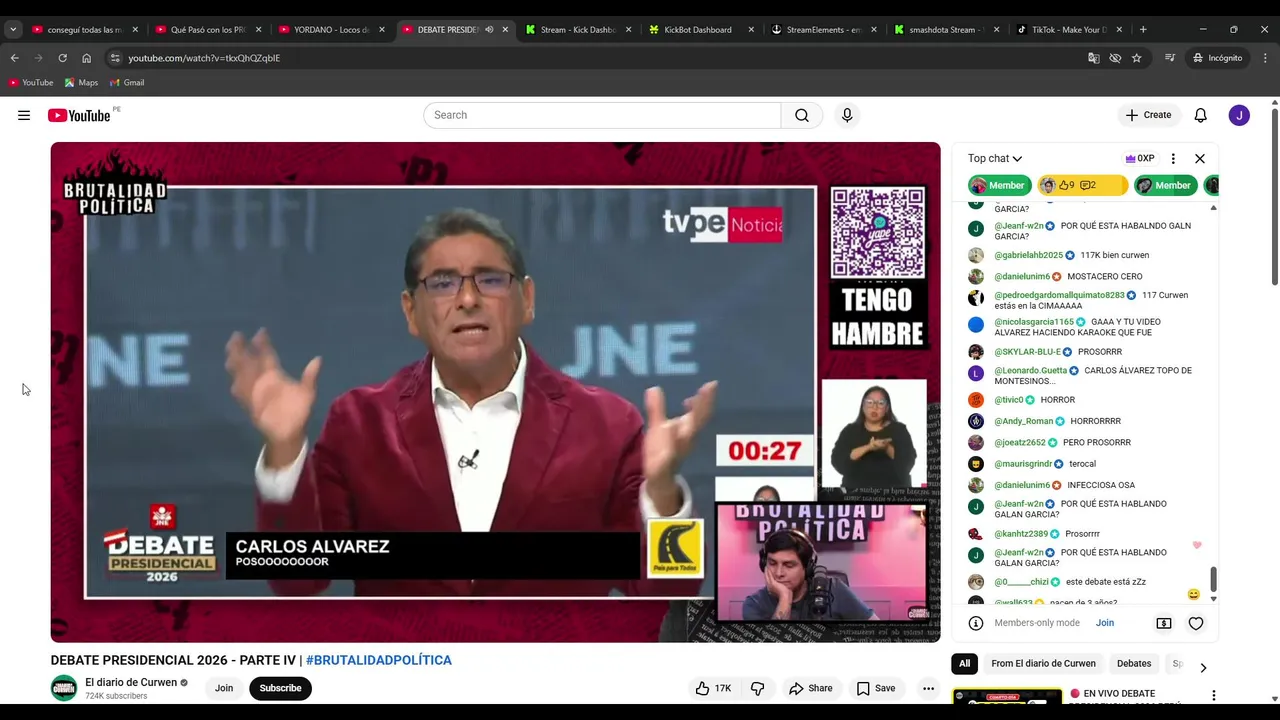Save video to playlist

(876, 688)
